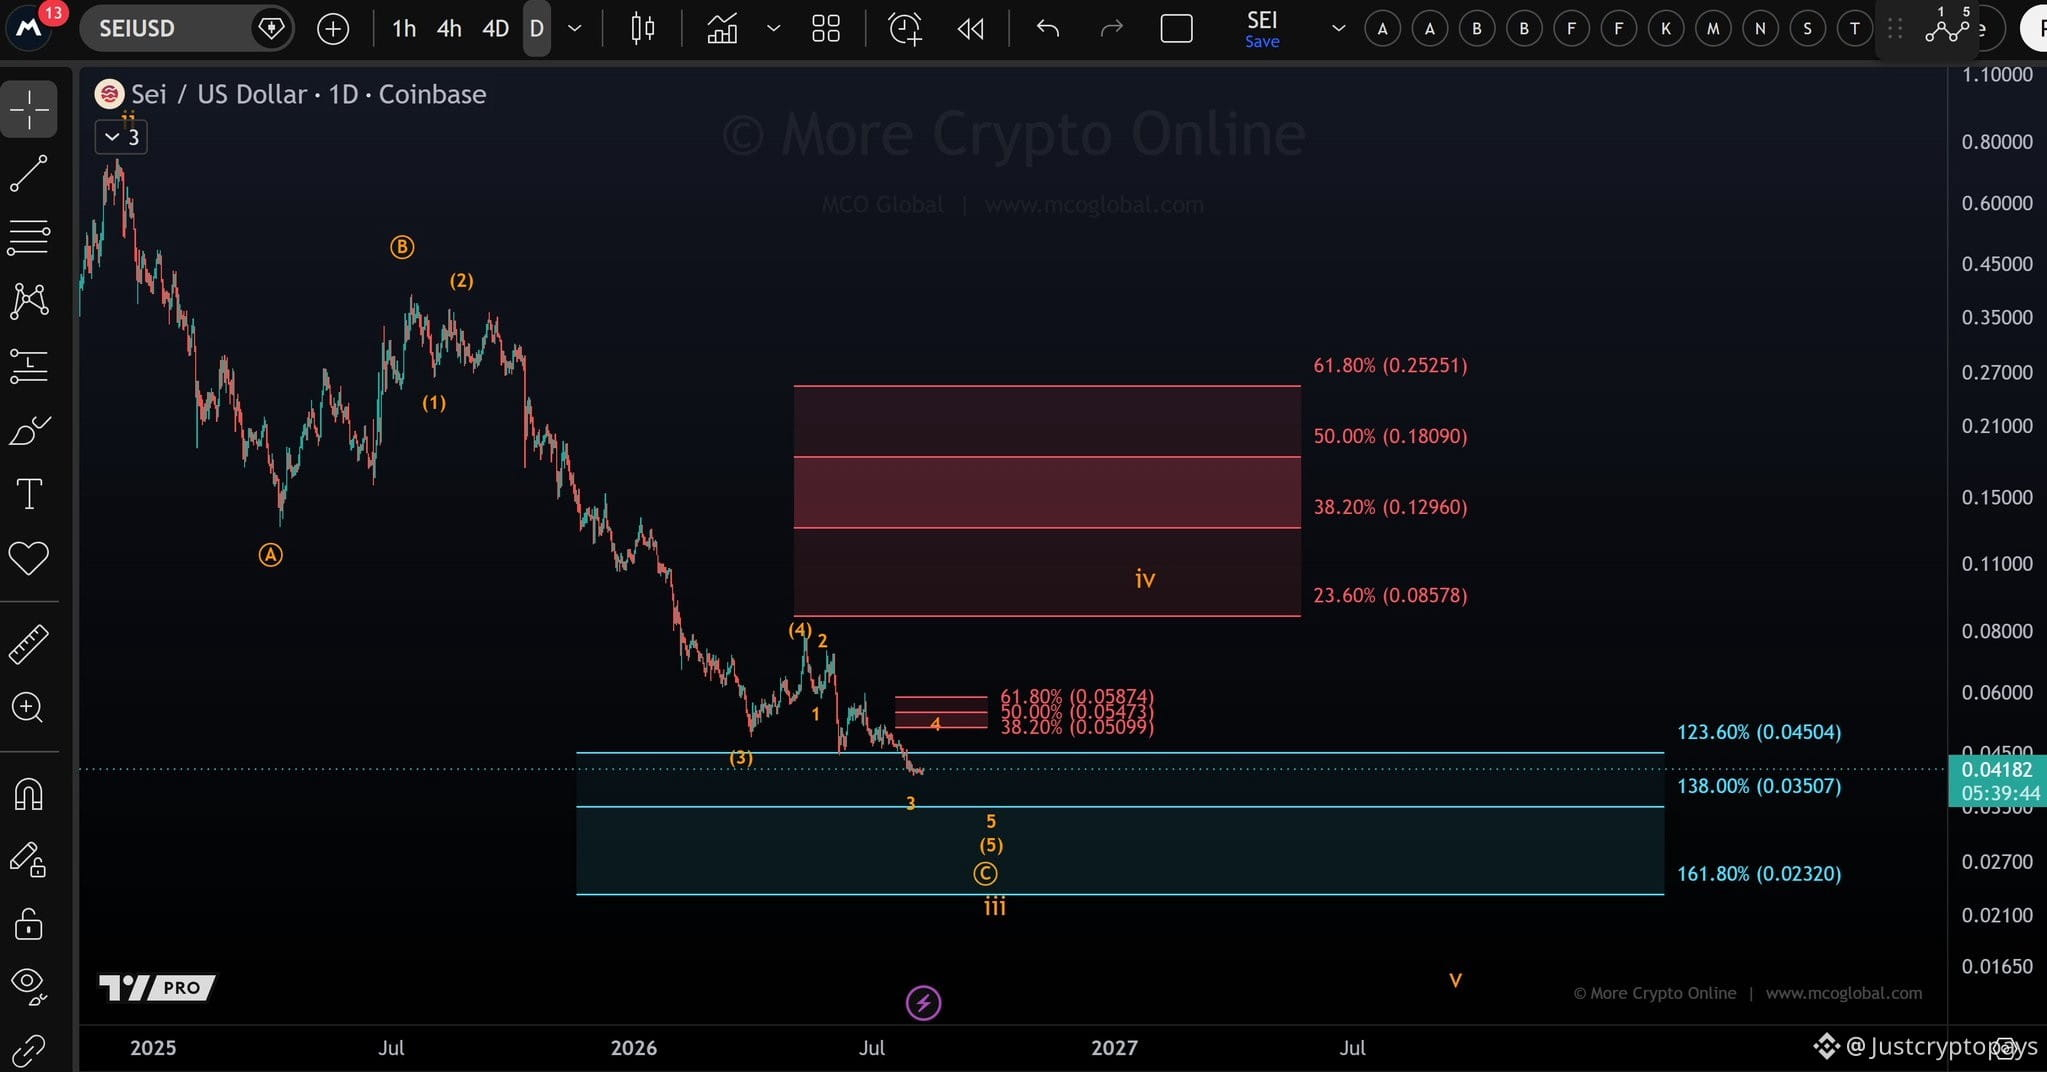Toggle lock all drawings

click(x=29, y=924)
